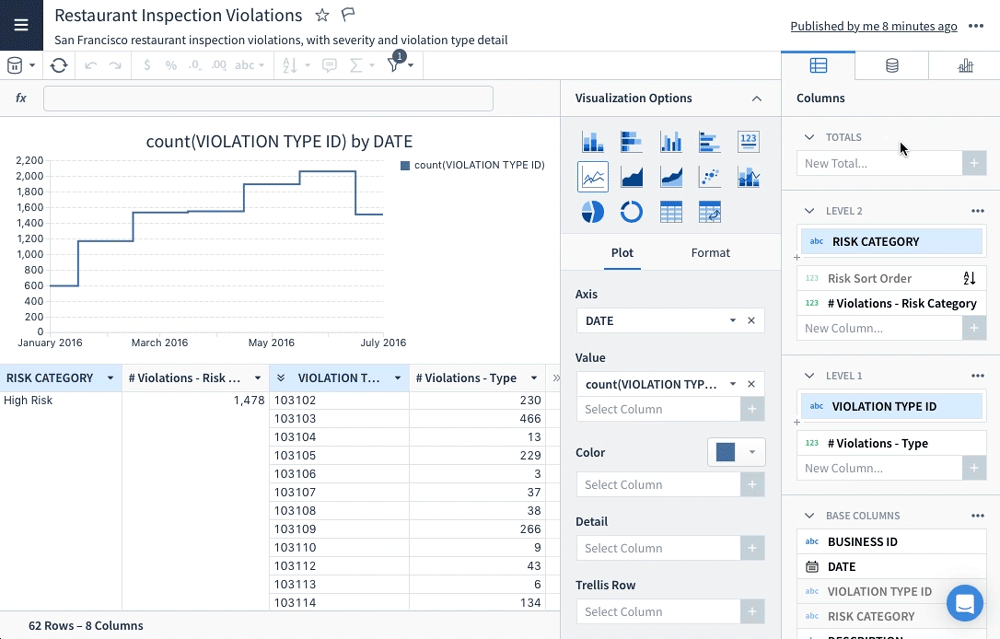This screenshot has width=1000, height=639.
Task: Collapse the LEVEL 1 section
Action: pos(809,376)
